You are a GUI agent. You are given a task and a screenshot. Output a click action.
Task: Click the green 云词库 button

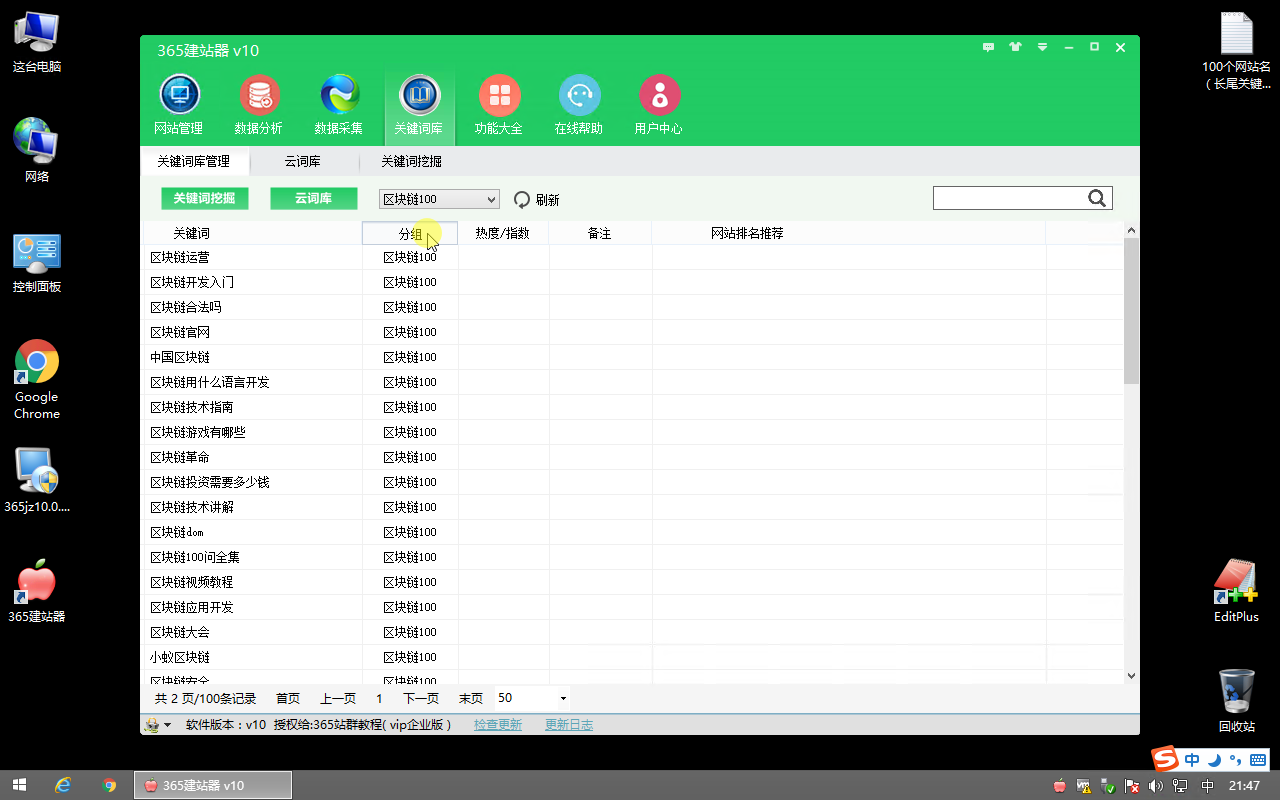coord(314,199)
